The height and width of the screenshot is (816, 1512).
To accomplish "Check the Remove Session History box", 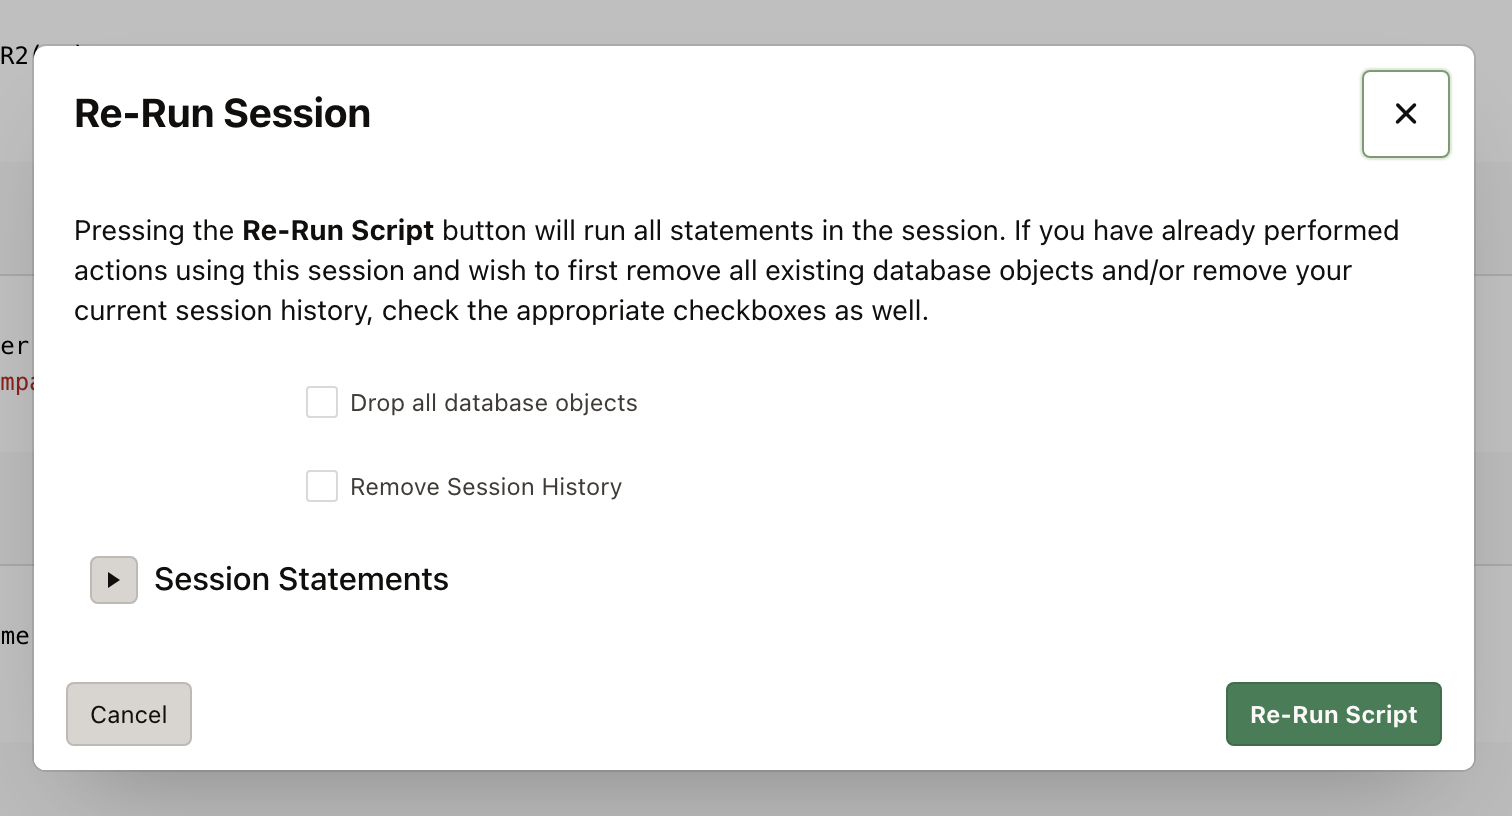I will coord(322,487).
